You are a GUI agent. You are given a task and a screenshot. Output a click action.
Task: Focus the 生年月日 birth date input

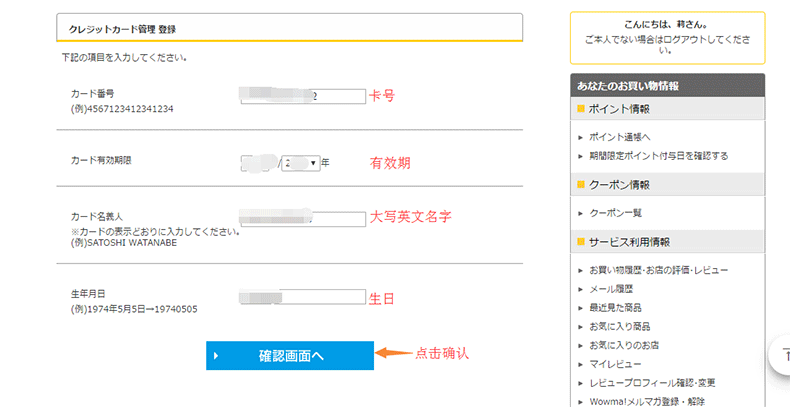(x=303, y=297)
